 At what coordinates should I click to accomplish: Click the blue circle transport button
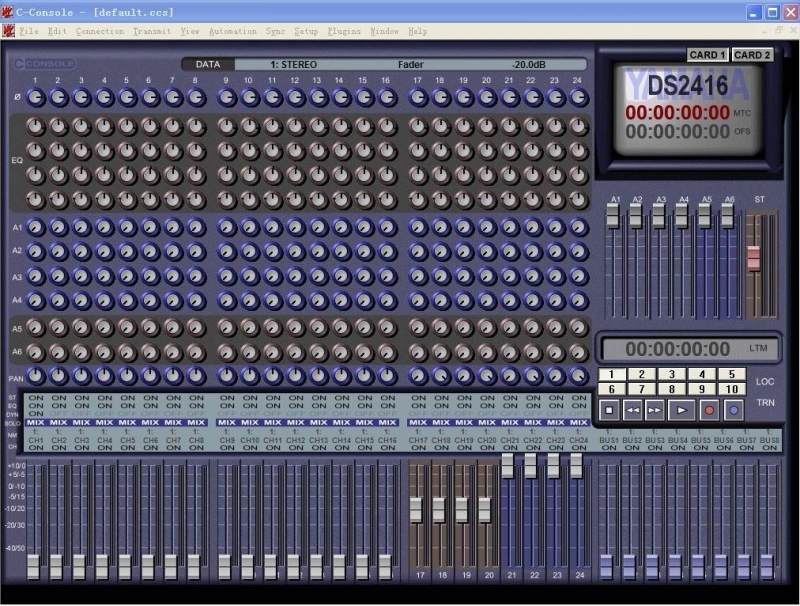733,410
